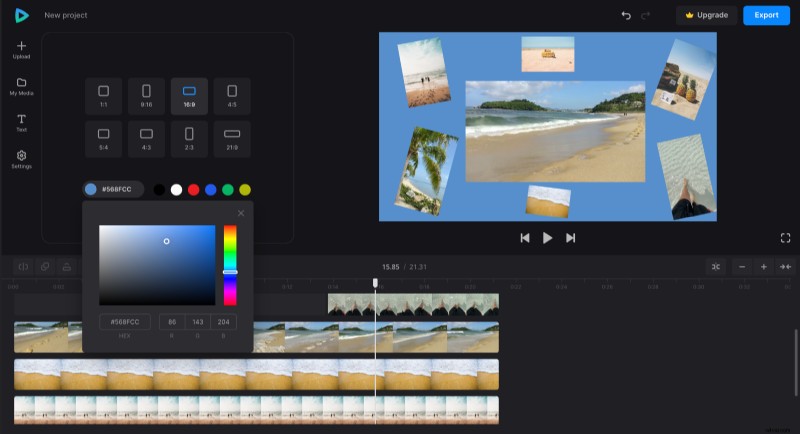The width and height of the screenshot is (800, 434).
Task: Click the delete clip tool
Action: 67,267
